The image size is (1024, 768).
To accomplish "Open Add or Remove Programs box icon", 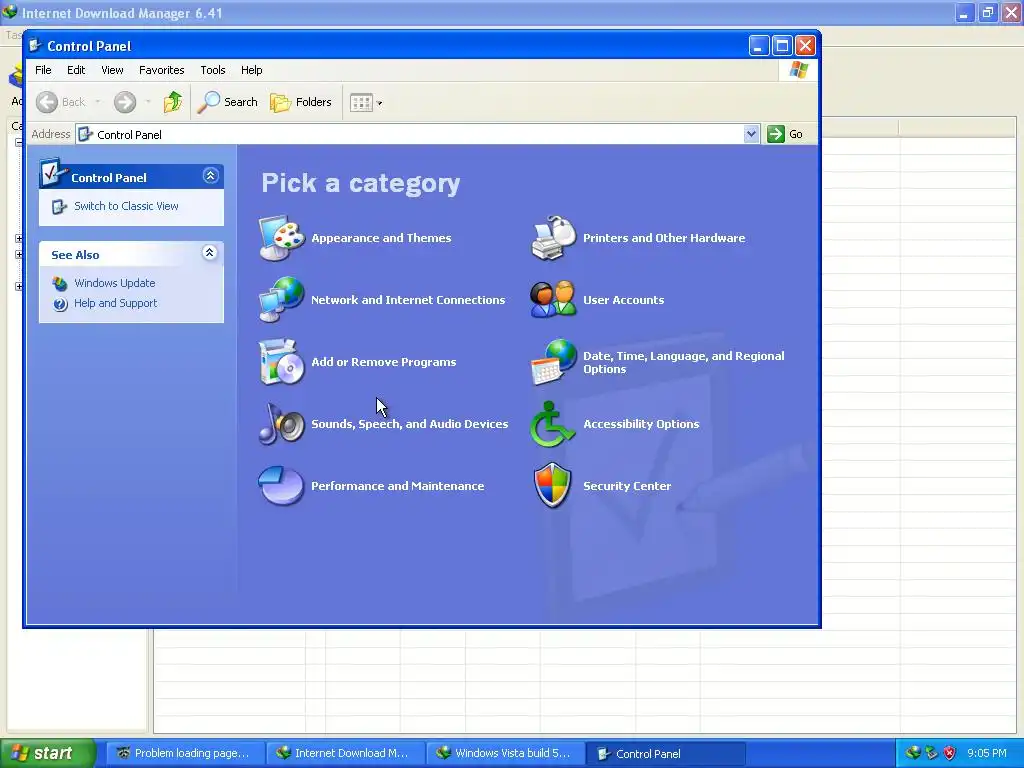I will click(x=281, y=362).
